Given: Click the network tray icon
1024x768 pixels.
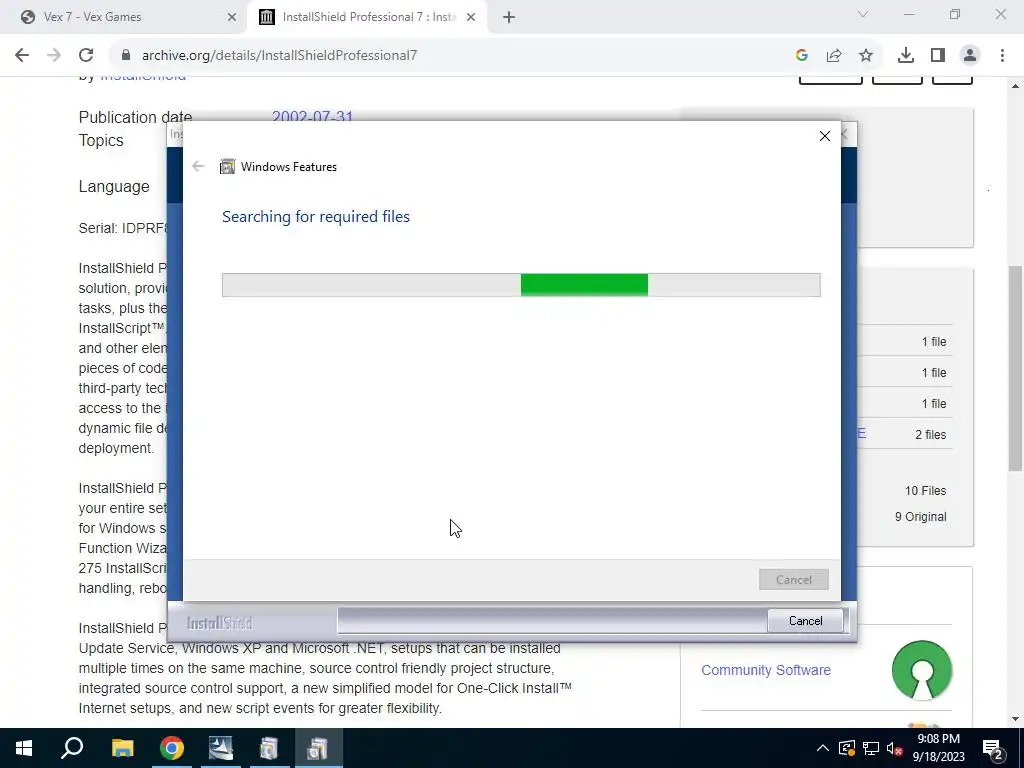Looking at the screenshot, I should coord(871,748).
